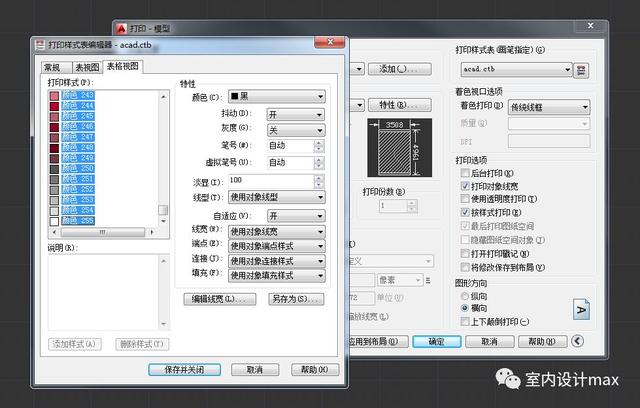640x408 pixels.
Task: Open the 着色打印 dropdown showing 传统线框
Action: point(549,107)
